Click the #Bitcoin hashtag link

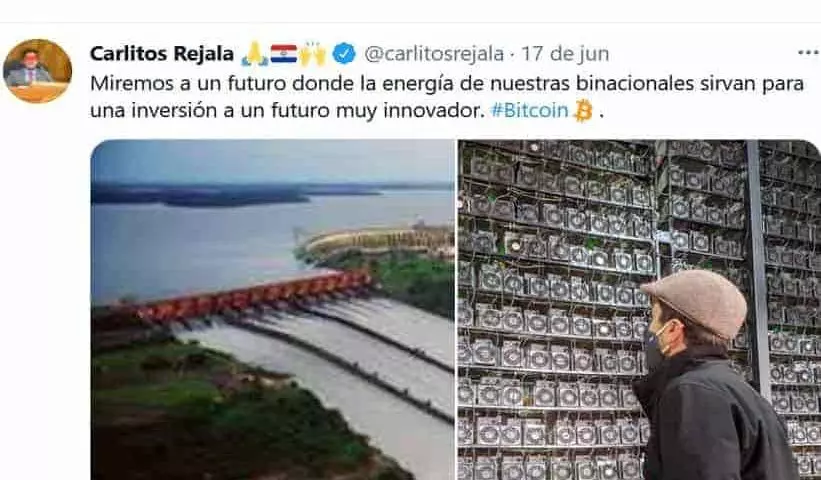pos(530,110)
